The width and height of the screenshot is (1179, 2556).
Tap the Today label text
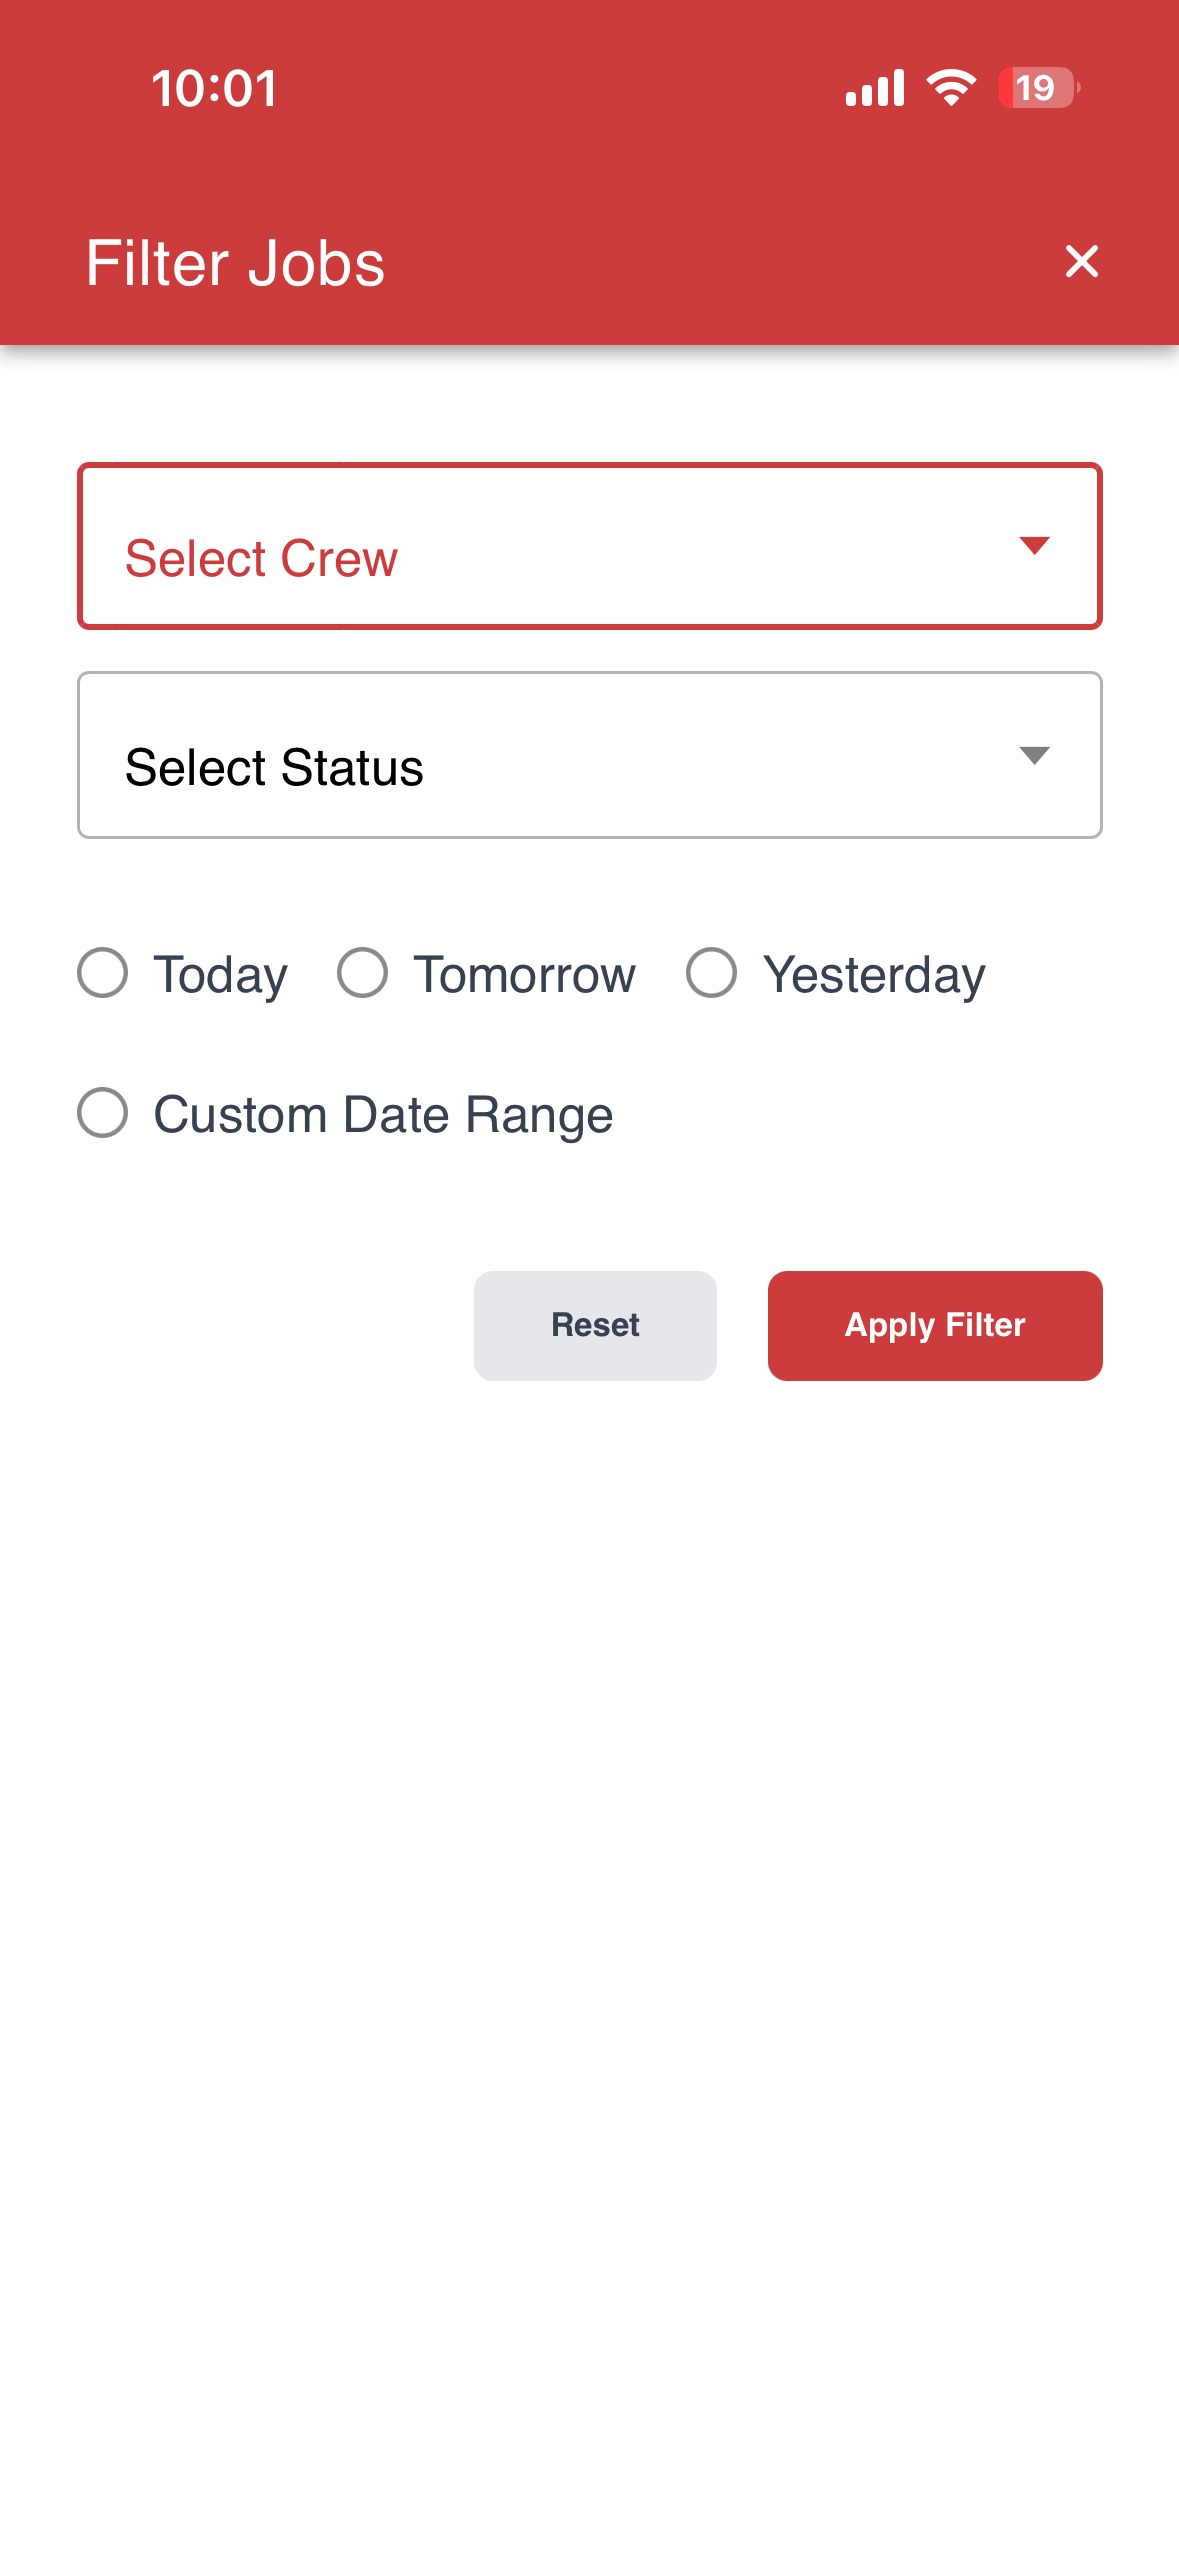[220, 975]
